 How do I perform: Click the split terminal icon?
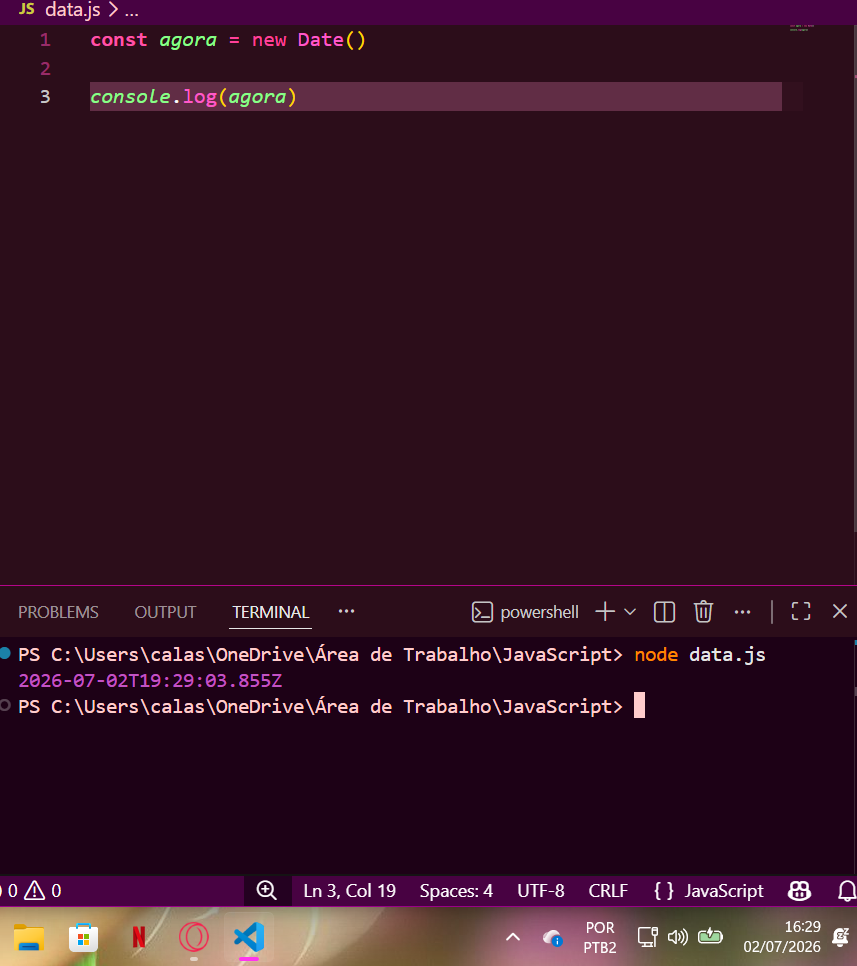pos(664,612)
